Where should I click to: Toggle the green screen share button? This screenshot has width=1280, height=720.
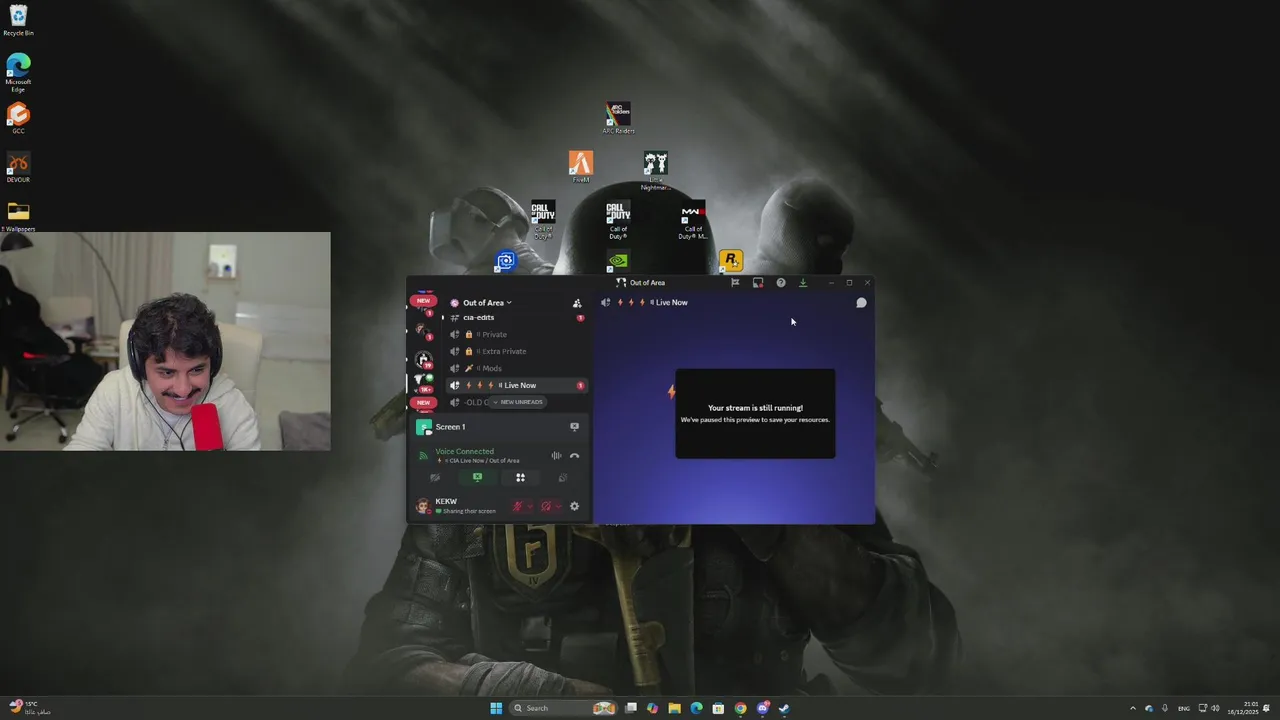[477, 478]
